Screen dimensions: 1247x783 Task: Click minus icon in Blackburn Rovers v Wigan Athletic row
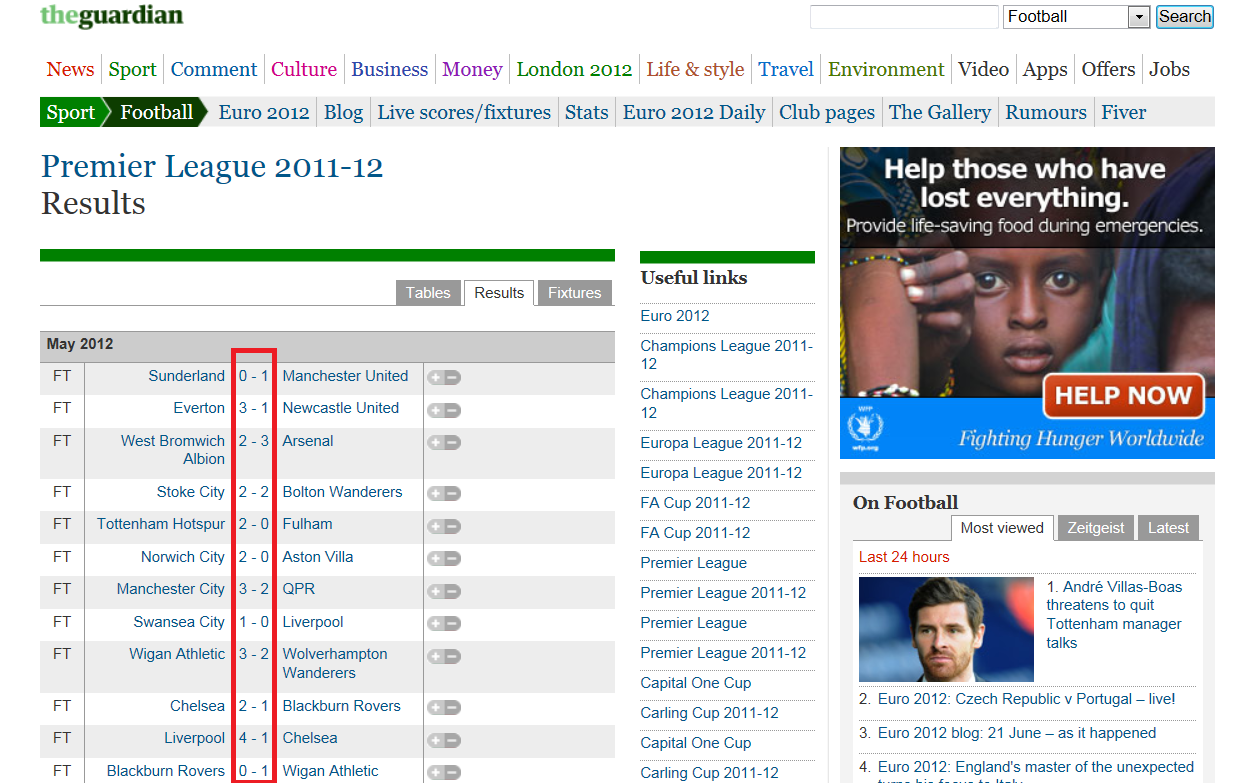453,773
